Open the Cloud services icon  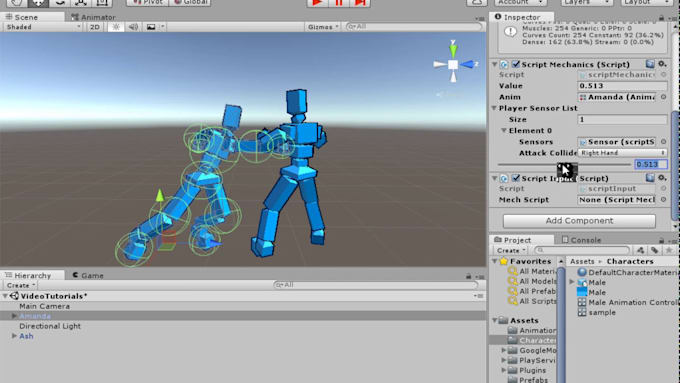click(477, 3)
